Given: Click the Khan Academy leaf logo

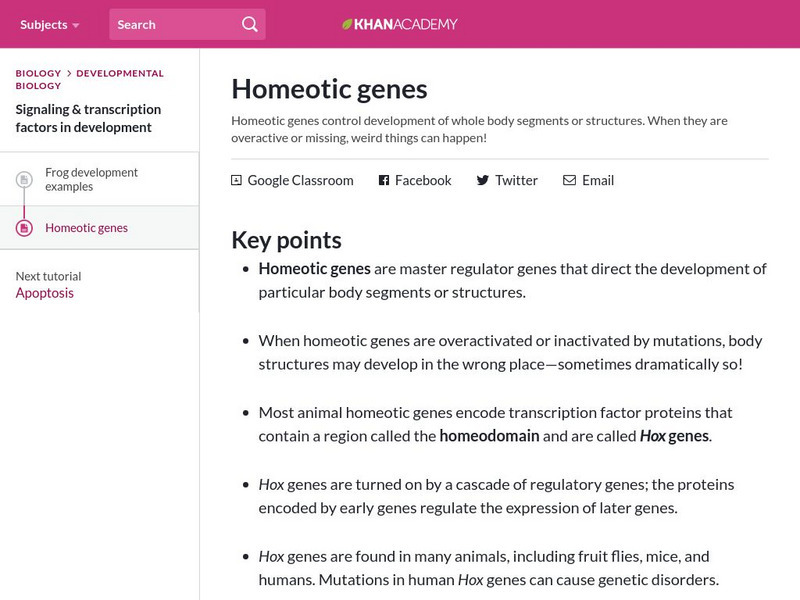Looking at the screenshot, I should [347, 24].
